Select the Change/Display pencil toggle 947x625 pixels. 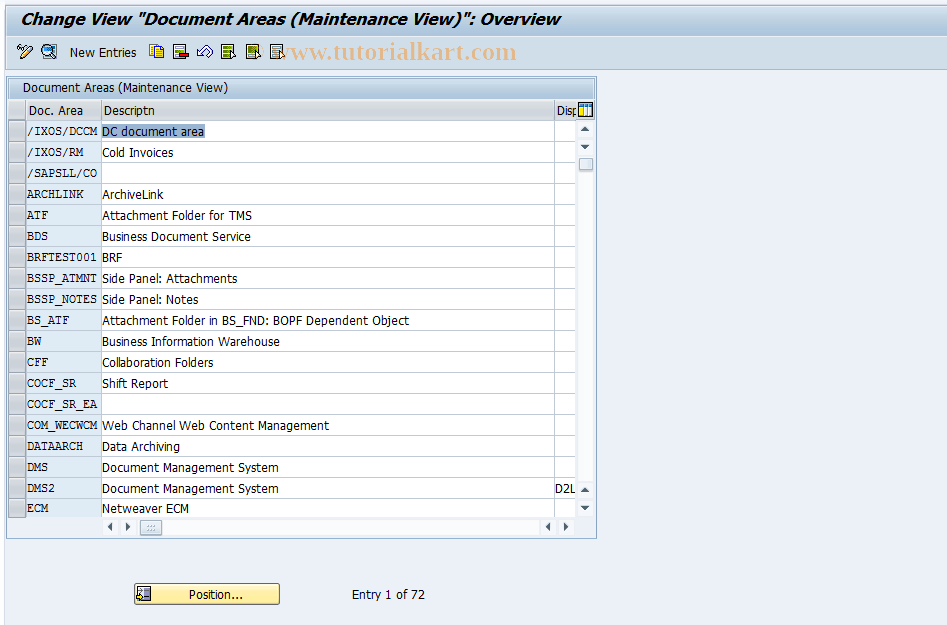coord(24,52)
